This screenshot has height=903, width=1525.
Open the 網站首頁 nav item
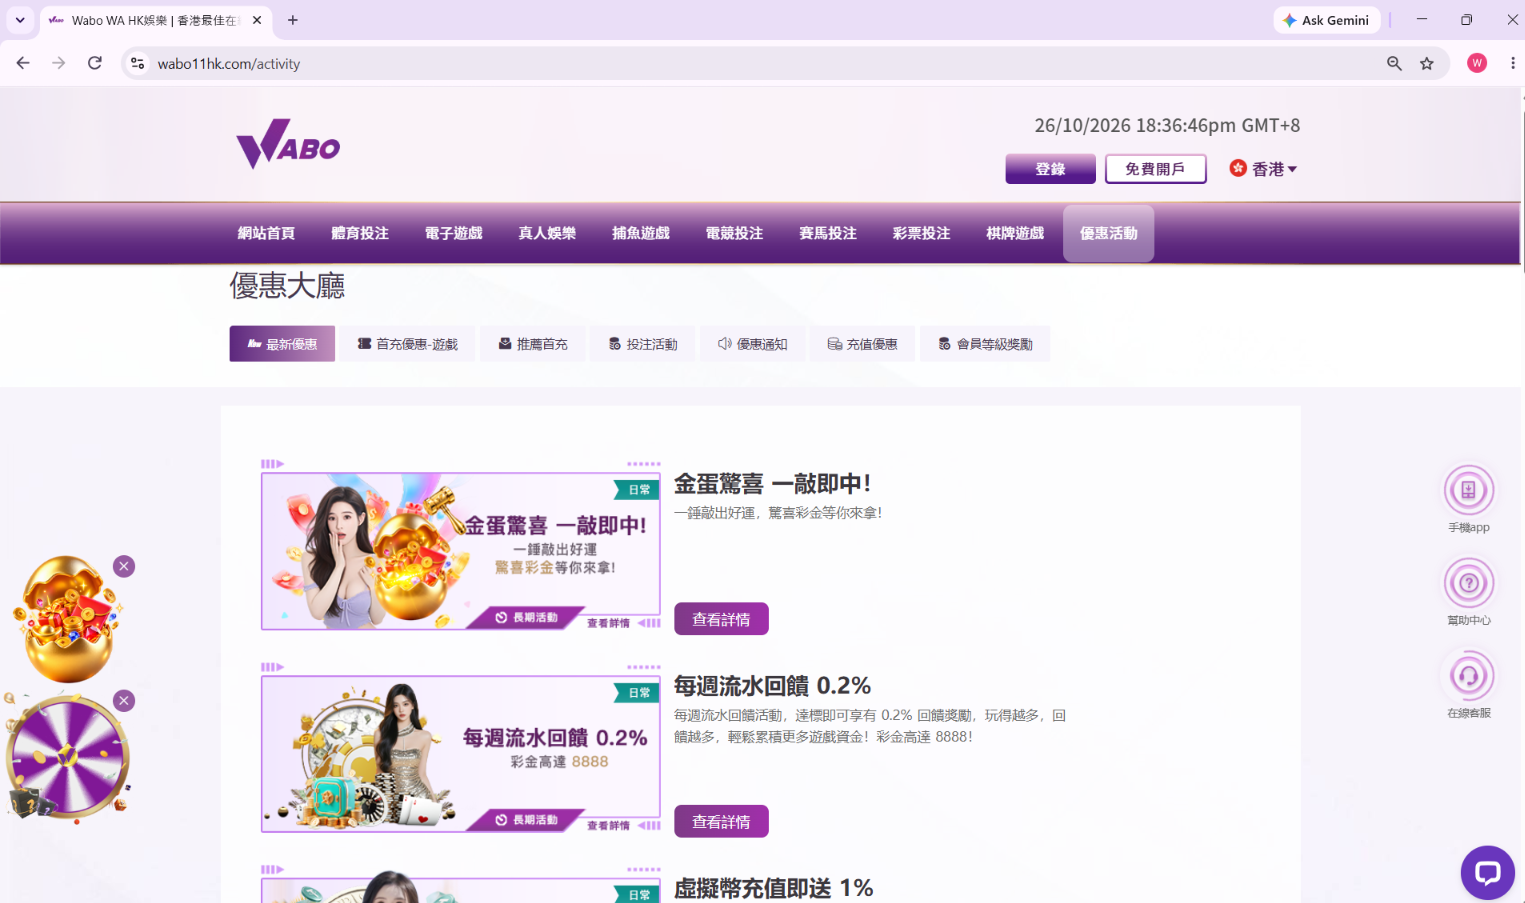click(x=266, y=233)
